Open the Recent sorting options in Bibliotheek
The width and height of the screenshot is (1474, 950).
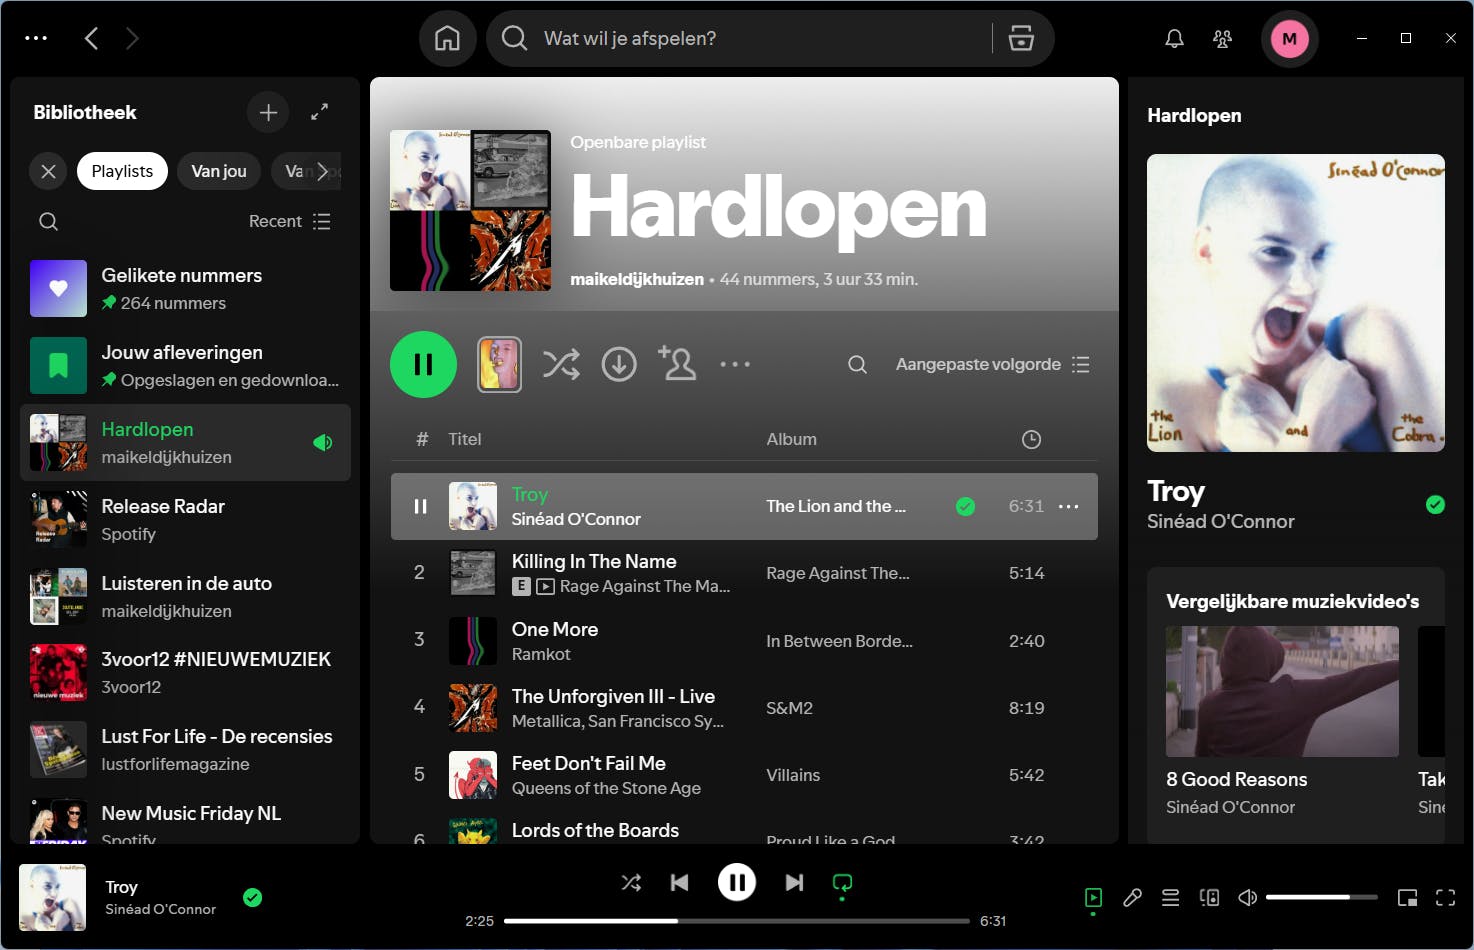point(289,221)
